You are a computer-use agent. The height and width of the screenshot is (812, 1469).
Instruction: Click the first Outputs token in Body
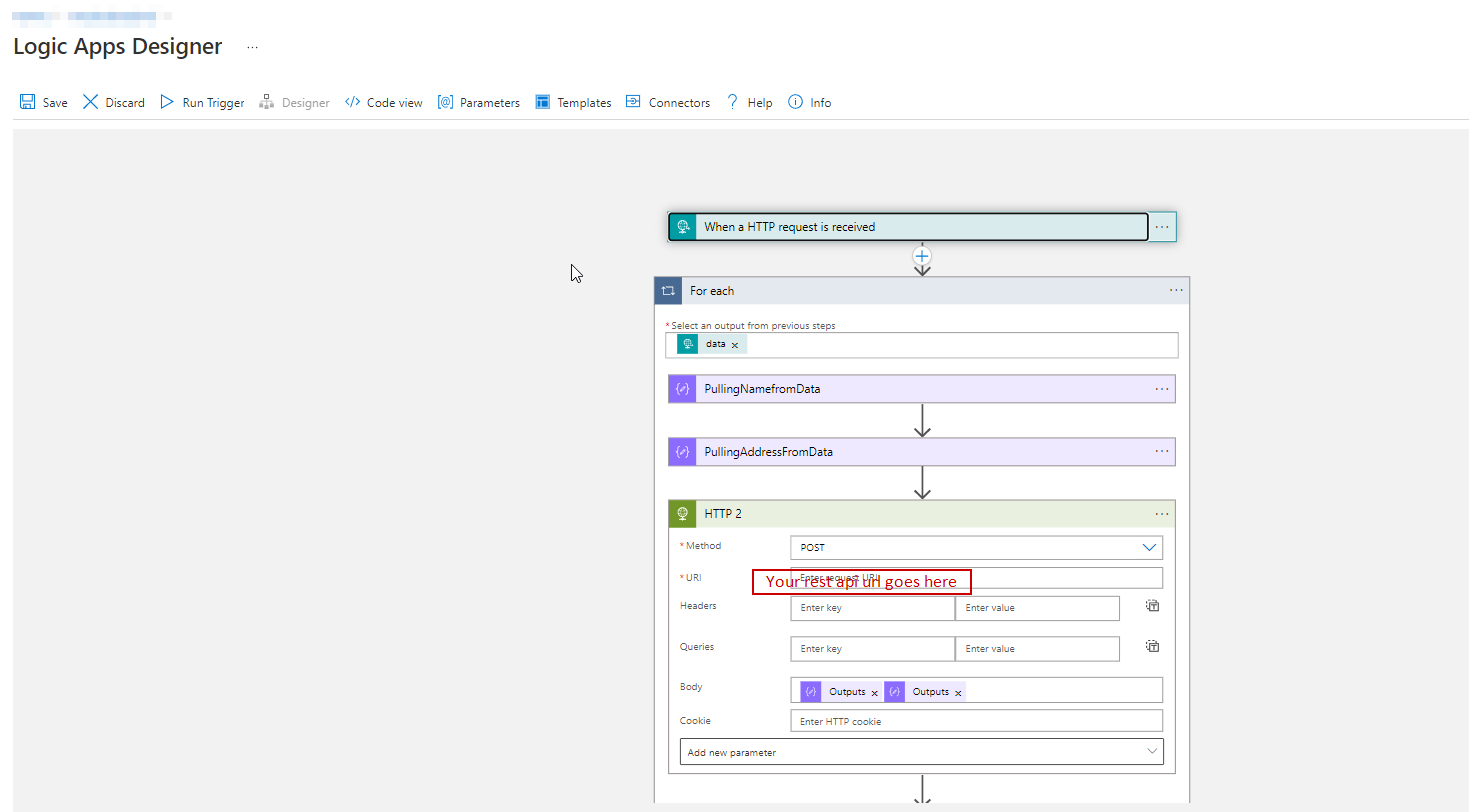(841, 692)
